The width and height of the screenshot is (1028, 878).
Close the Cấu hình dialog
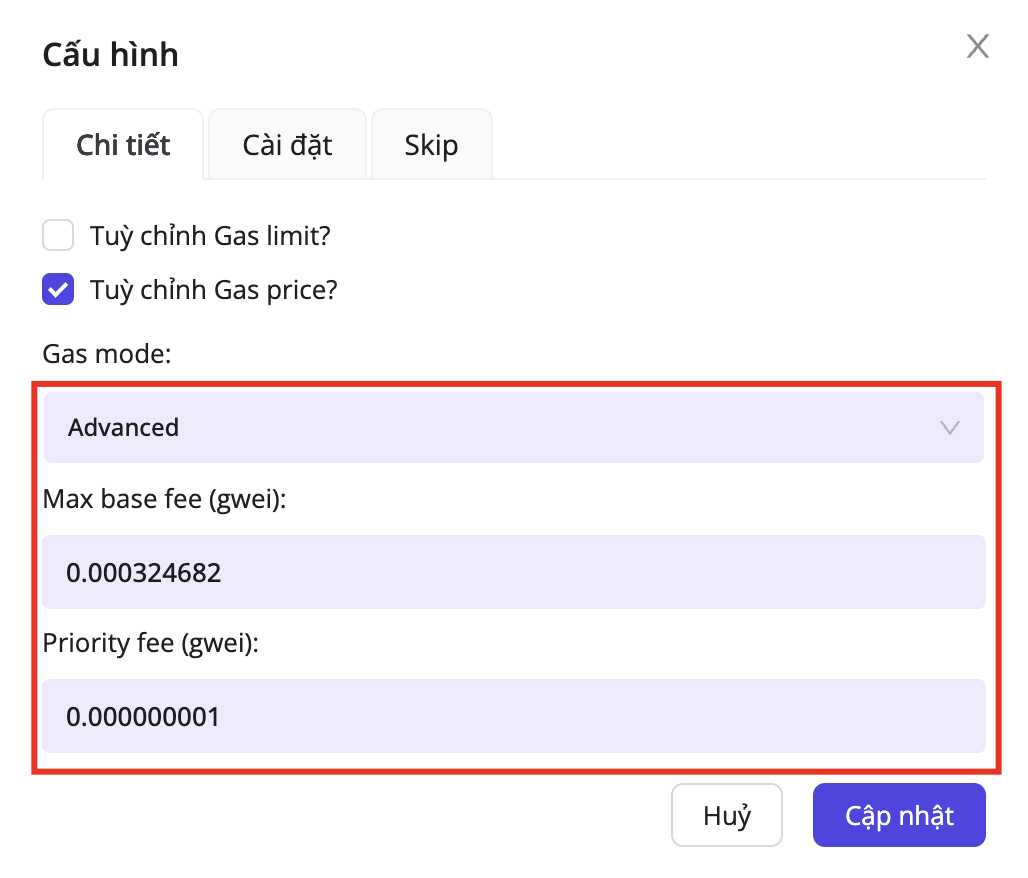tap(977, 46)
